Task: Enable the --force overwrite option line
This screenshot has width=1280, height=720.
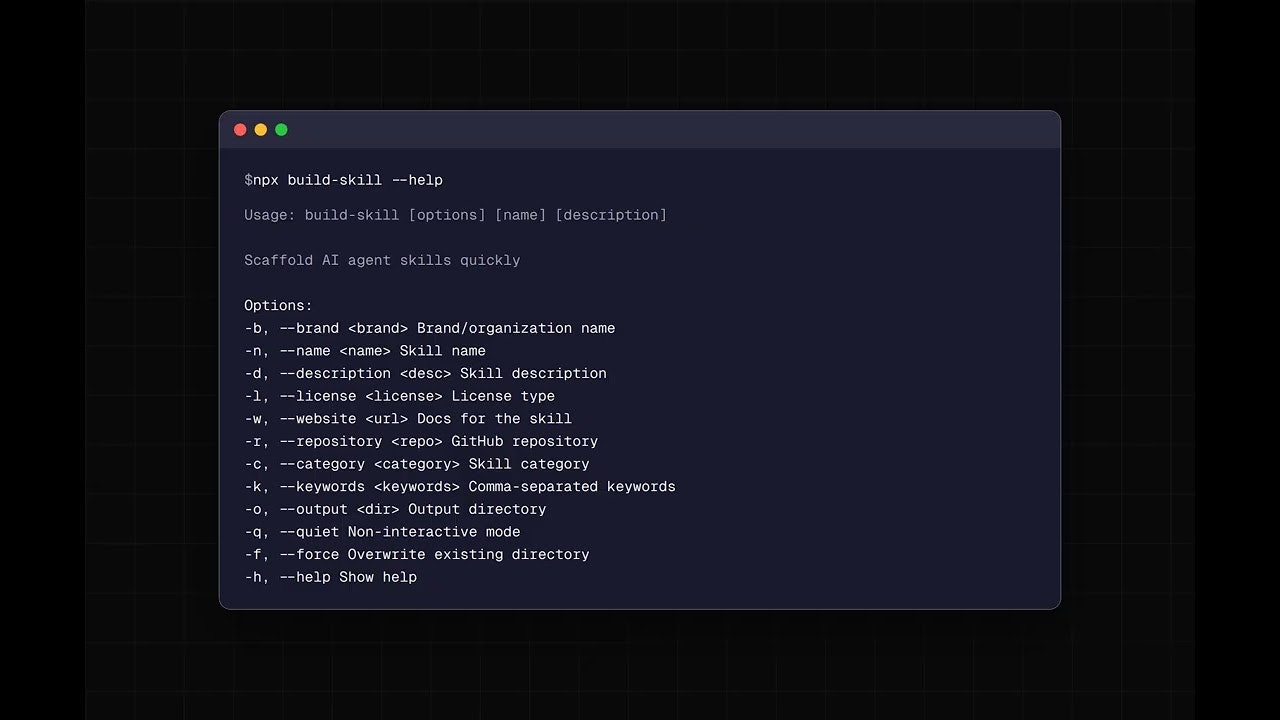Action: [x=416, y=554]
